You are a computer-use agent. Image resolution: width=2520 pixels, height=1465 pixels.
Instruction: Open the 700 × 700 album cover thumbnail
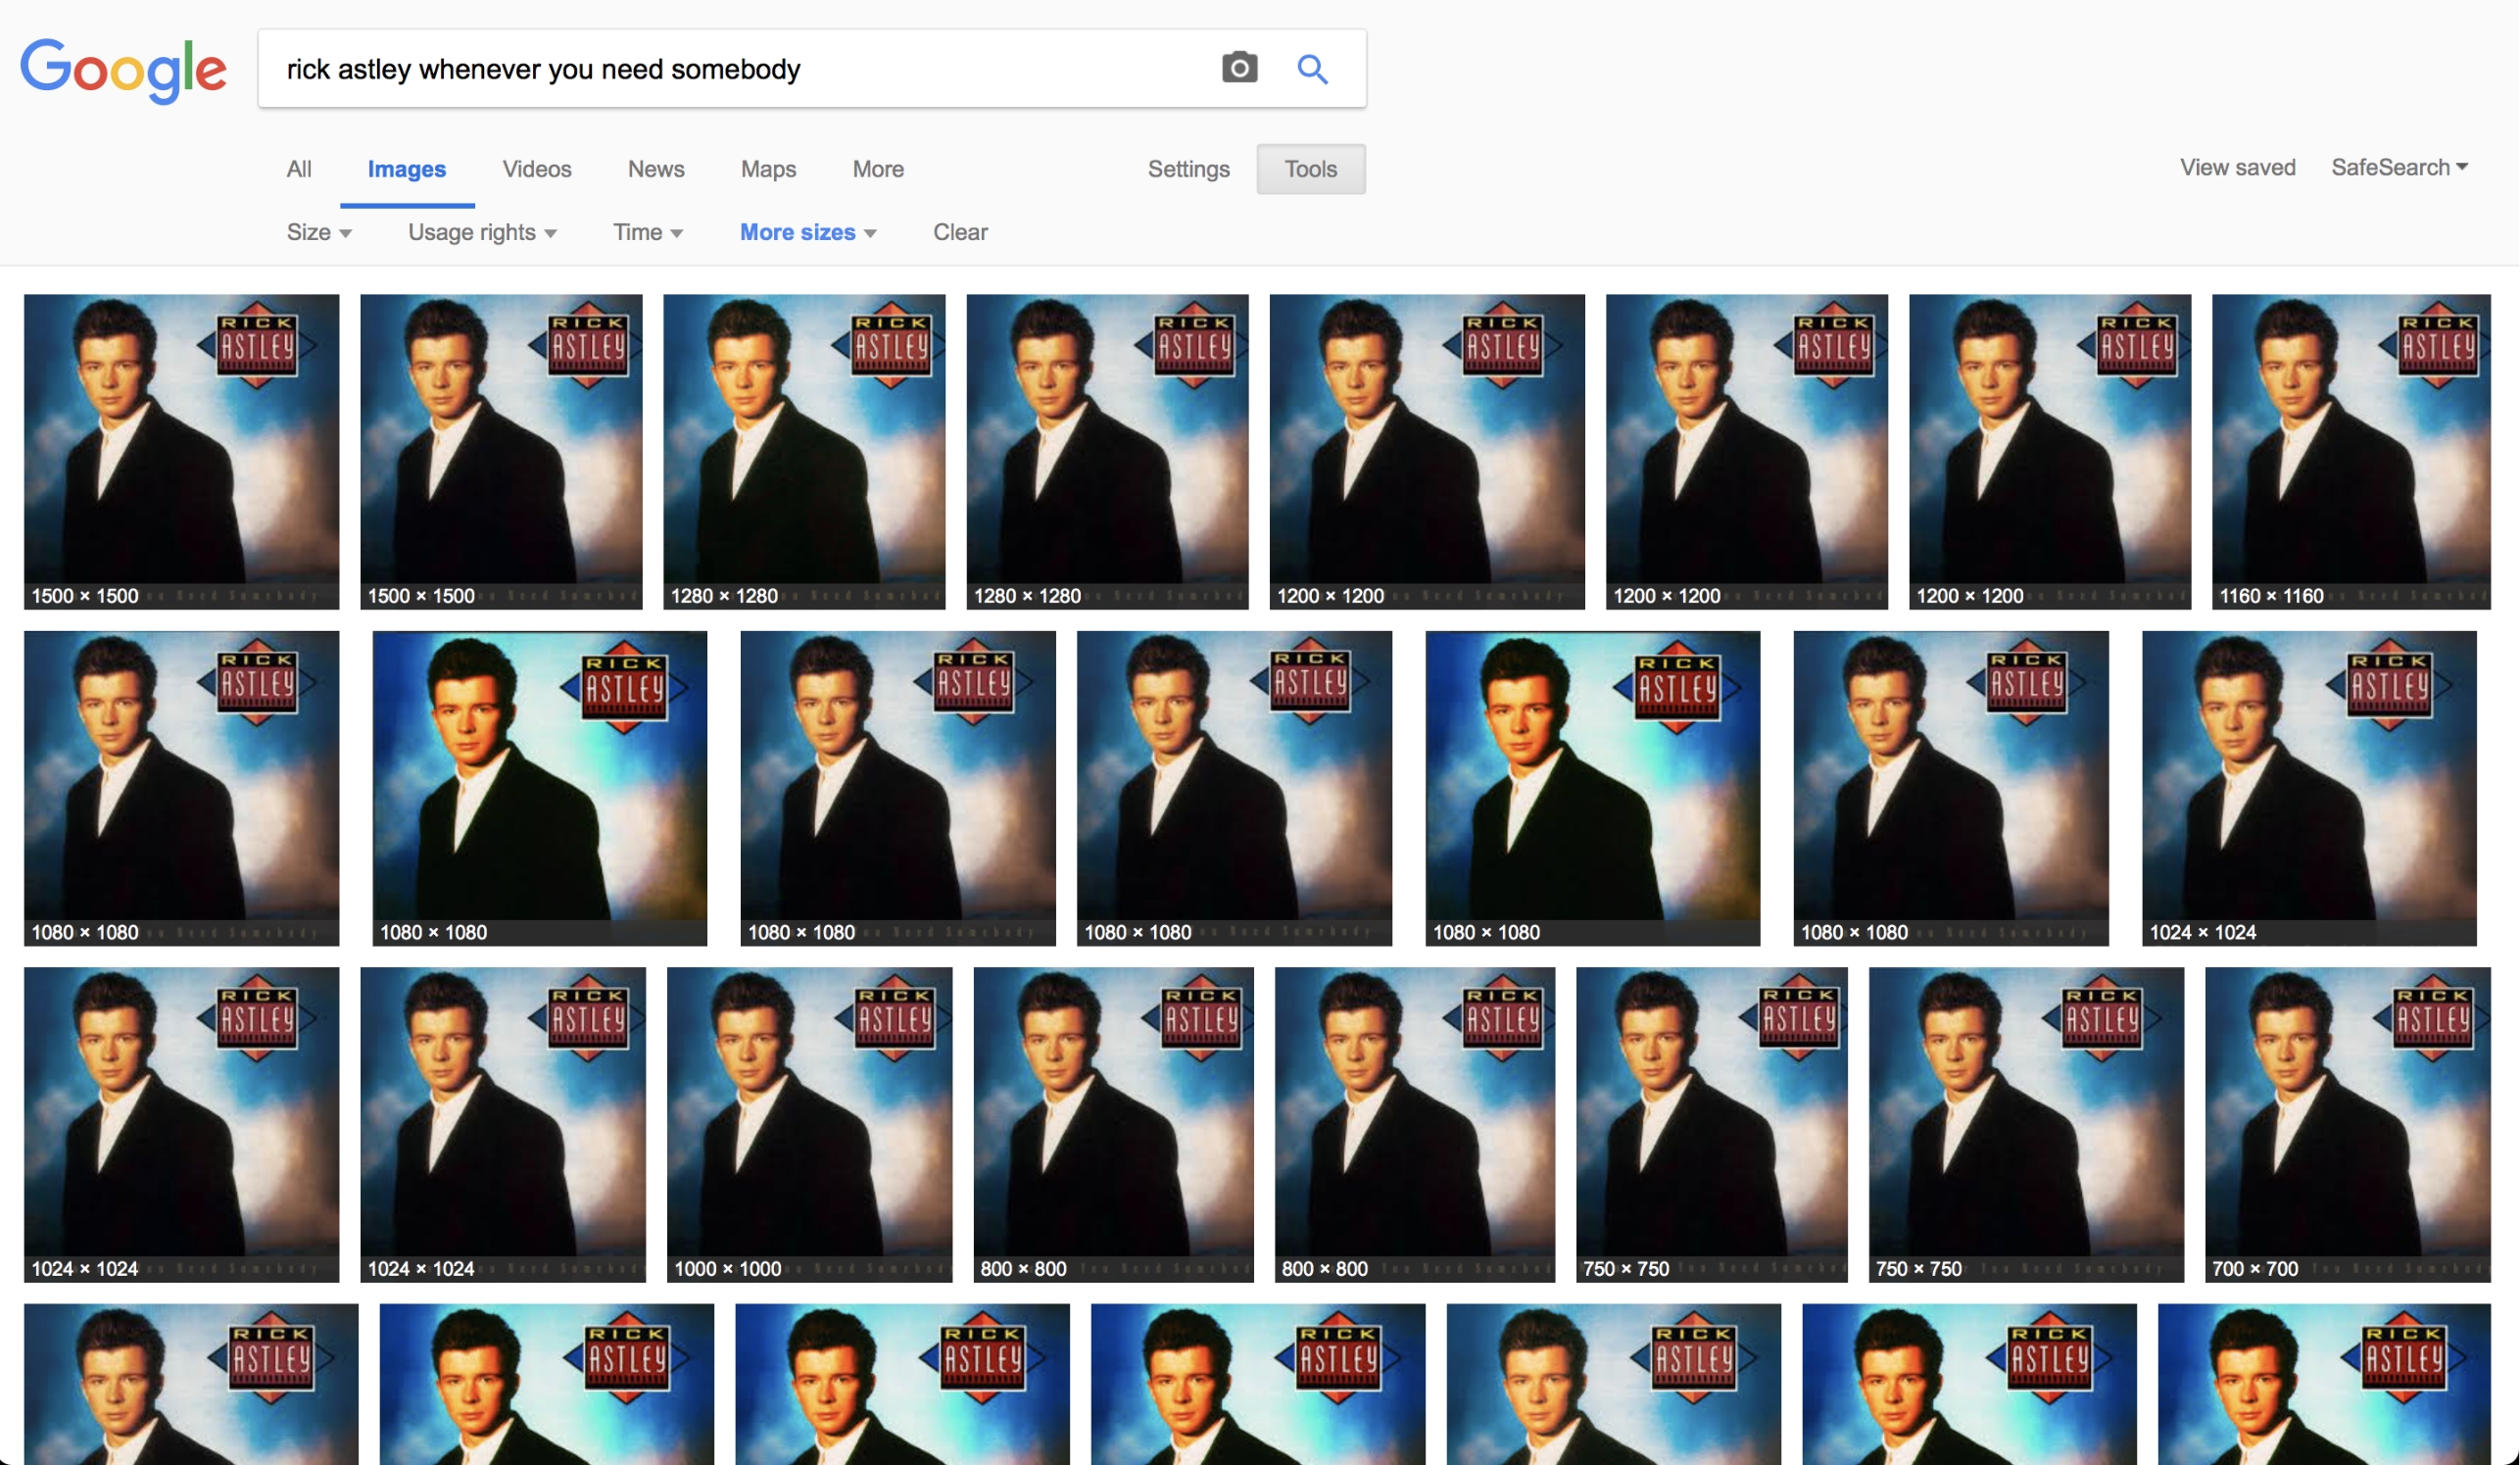coord(2347,1124)
